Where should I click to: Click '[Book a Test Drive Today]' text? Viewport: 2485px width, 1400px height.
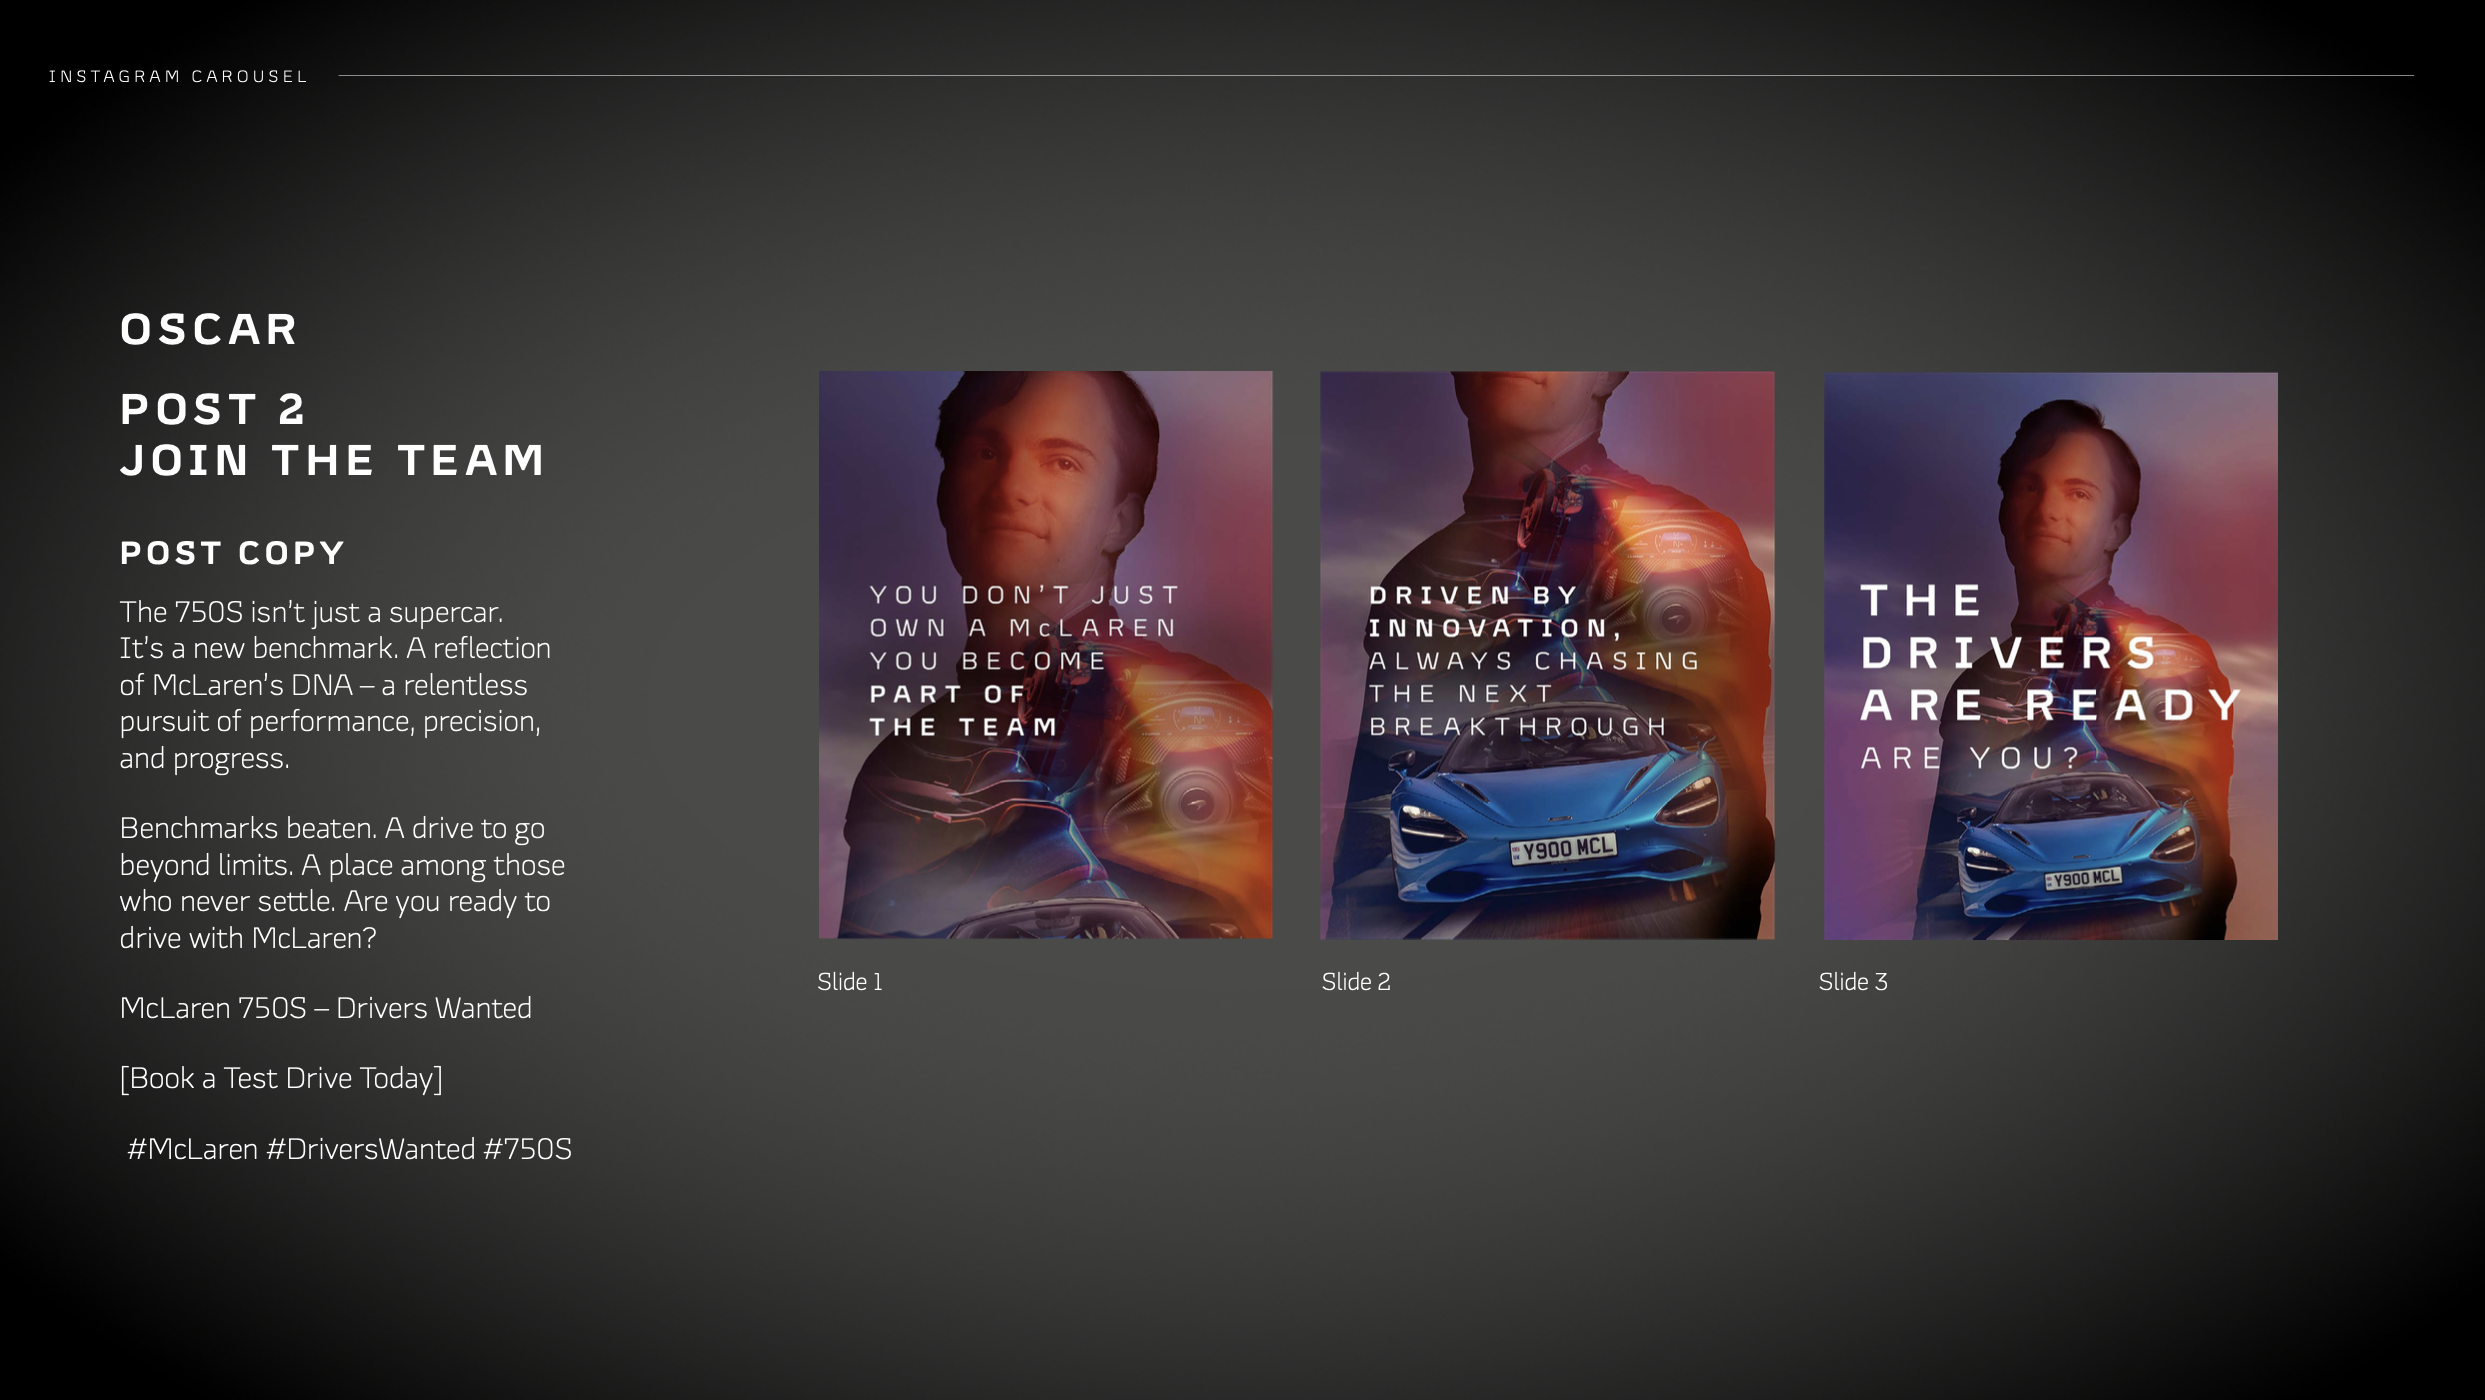281,1078
